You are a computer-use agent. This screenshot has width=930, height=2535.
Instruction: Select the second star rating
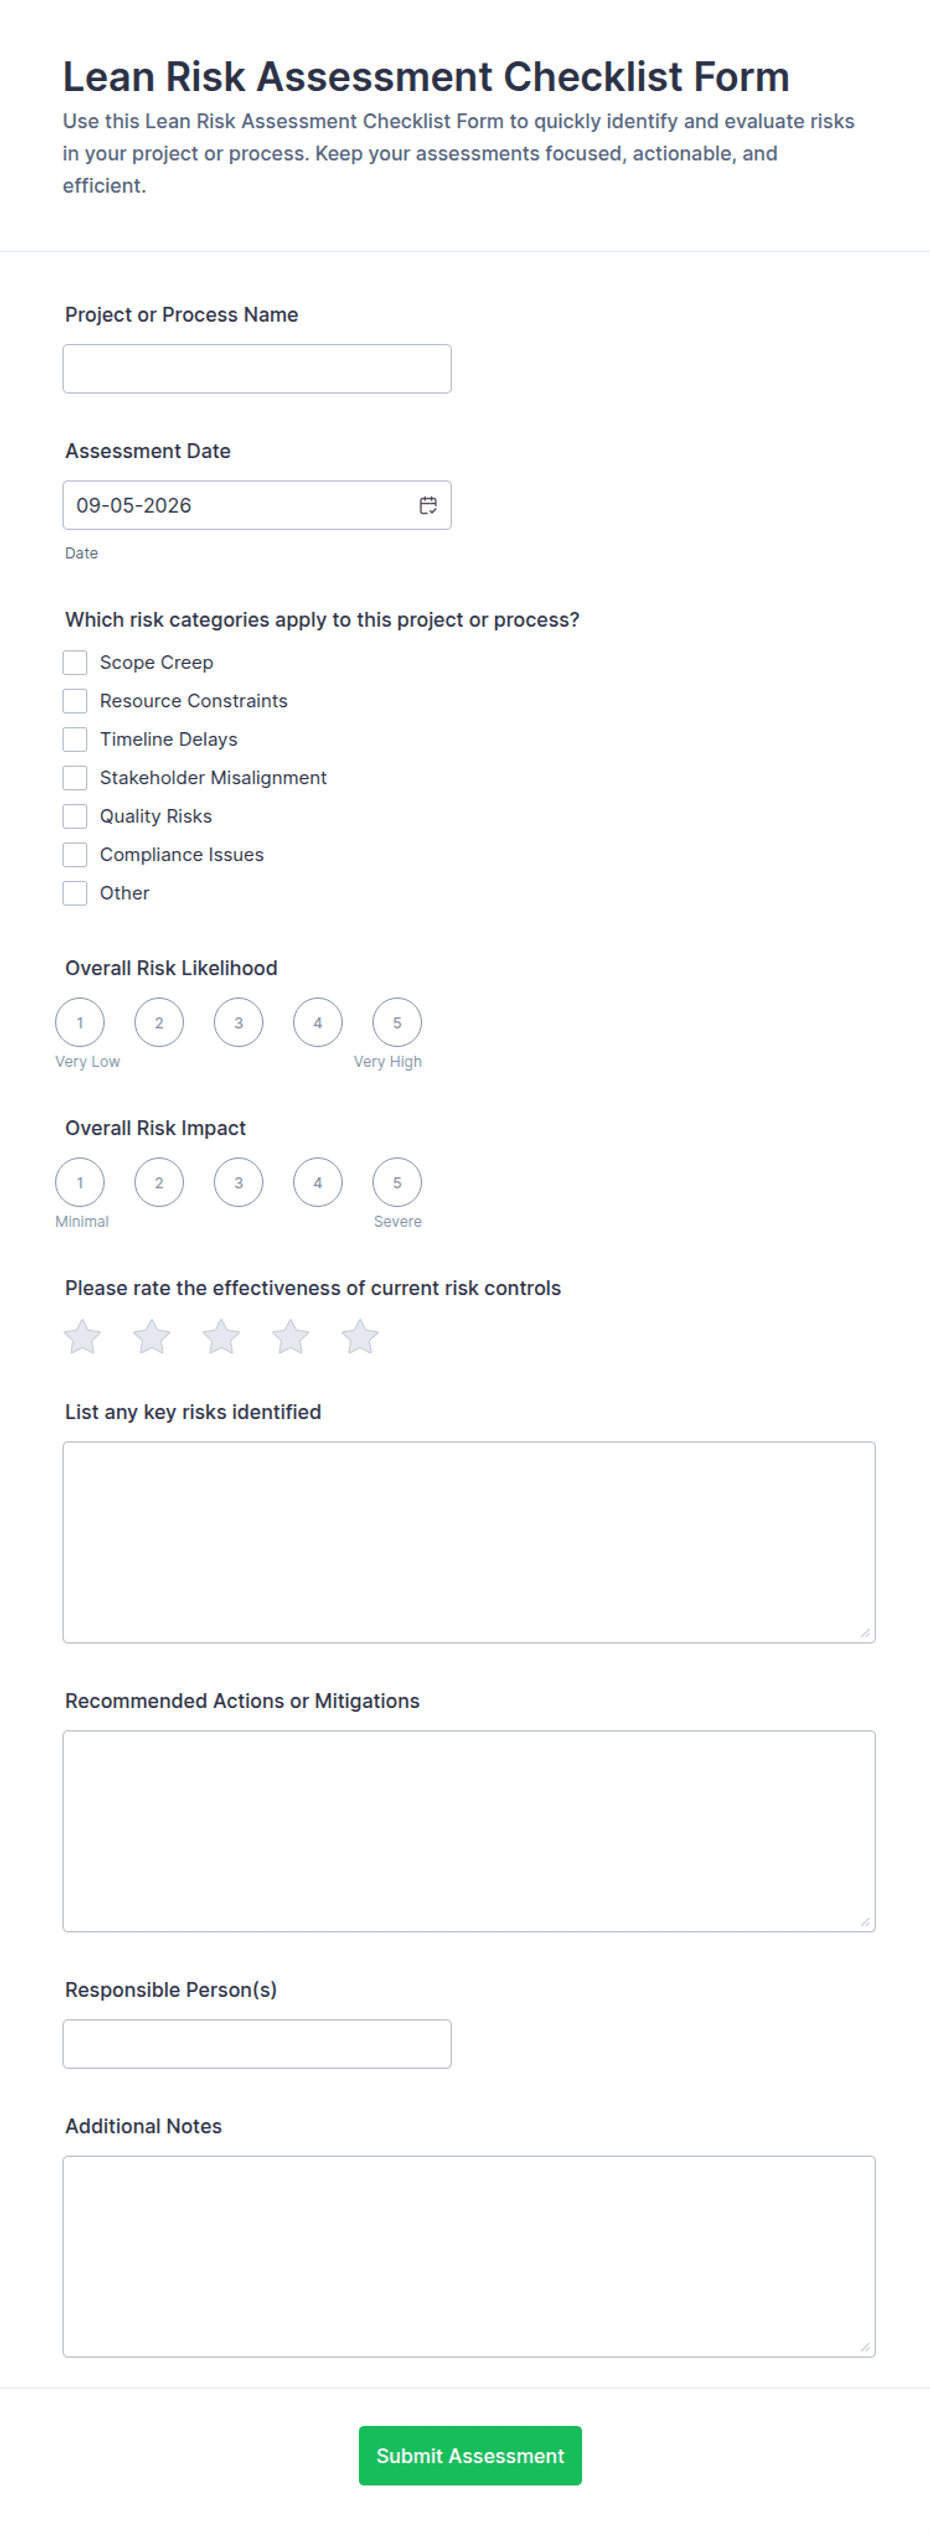coord(152,1337)
